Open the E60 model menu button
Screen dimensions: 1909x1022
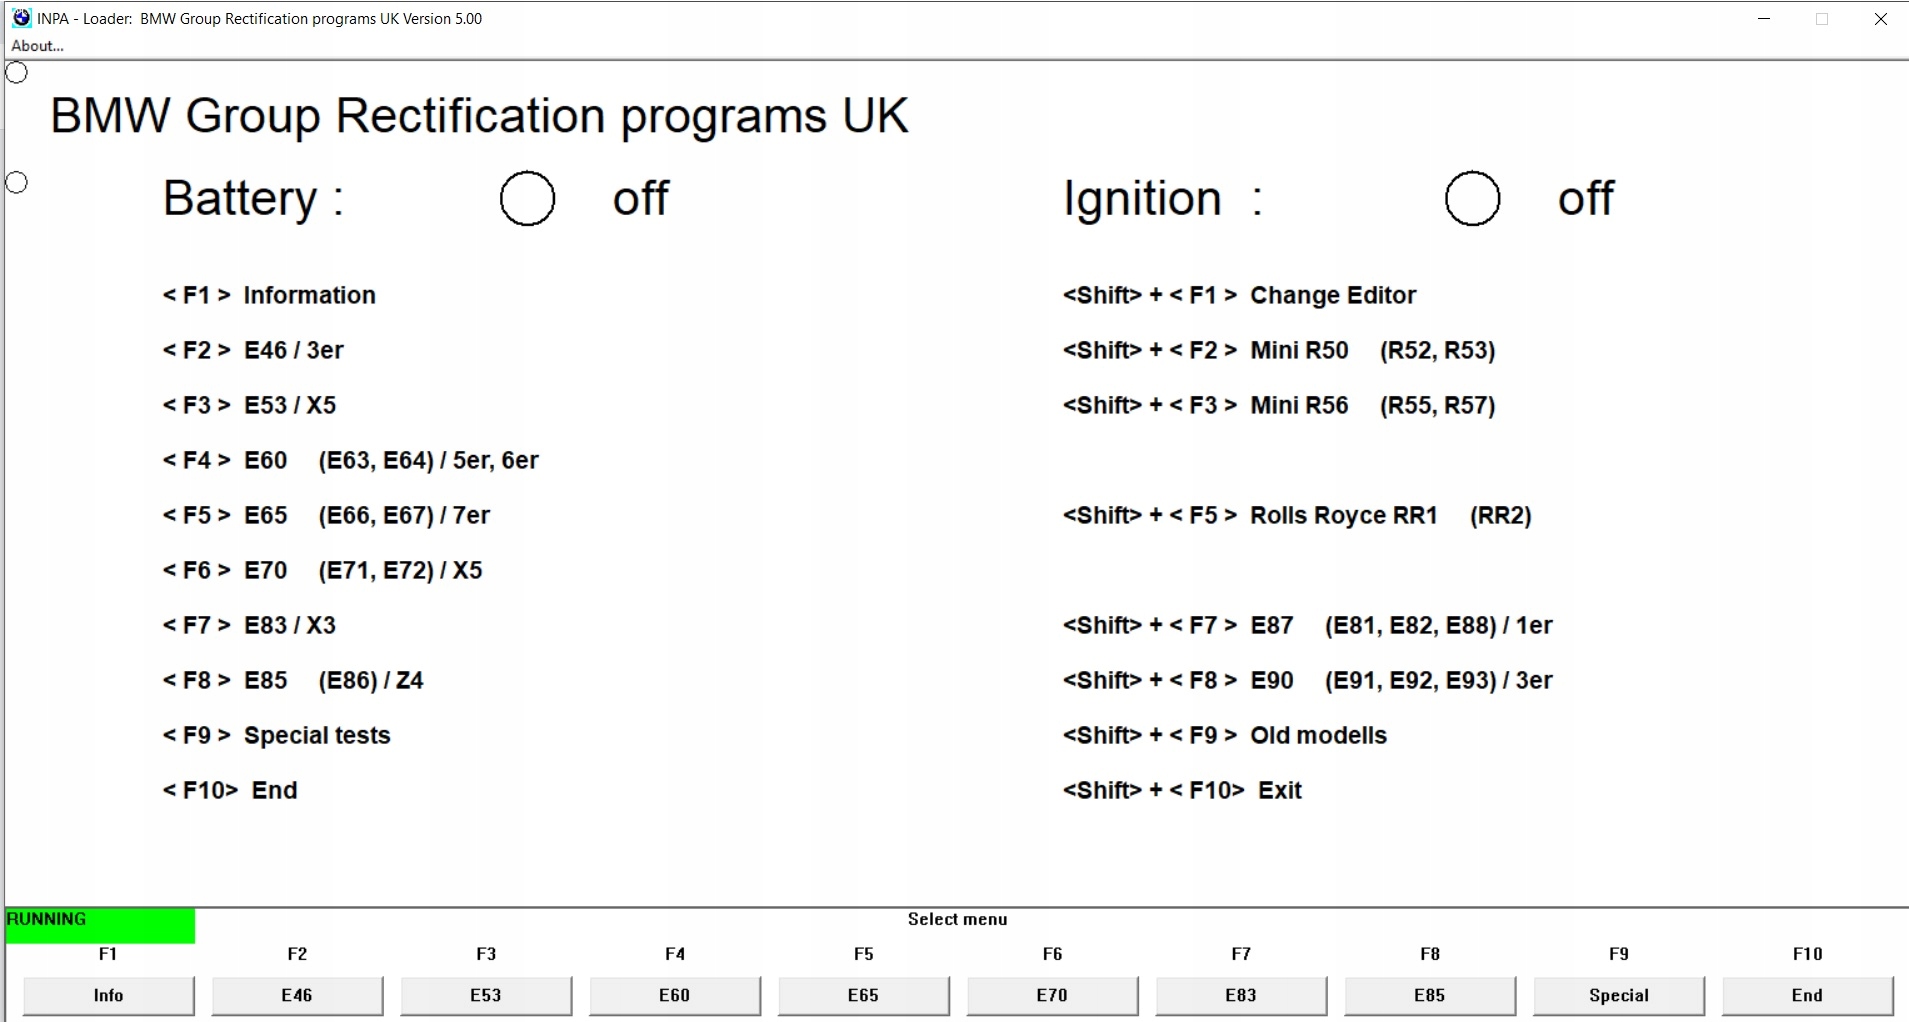[675, 995]
